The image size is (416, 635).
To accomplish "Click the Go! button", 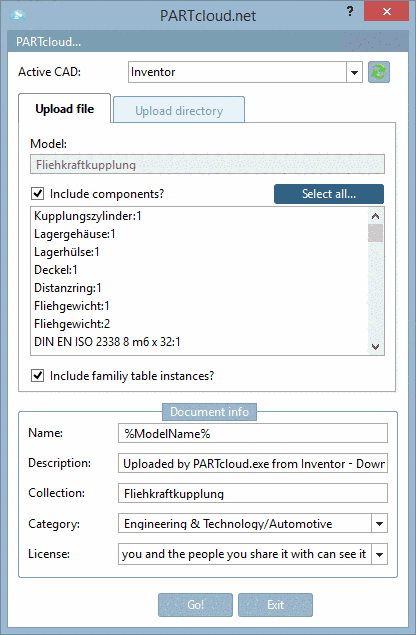I will (x=195, y=605).
